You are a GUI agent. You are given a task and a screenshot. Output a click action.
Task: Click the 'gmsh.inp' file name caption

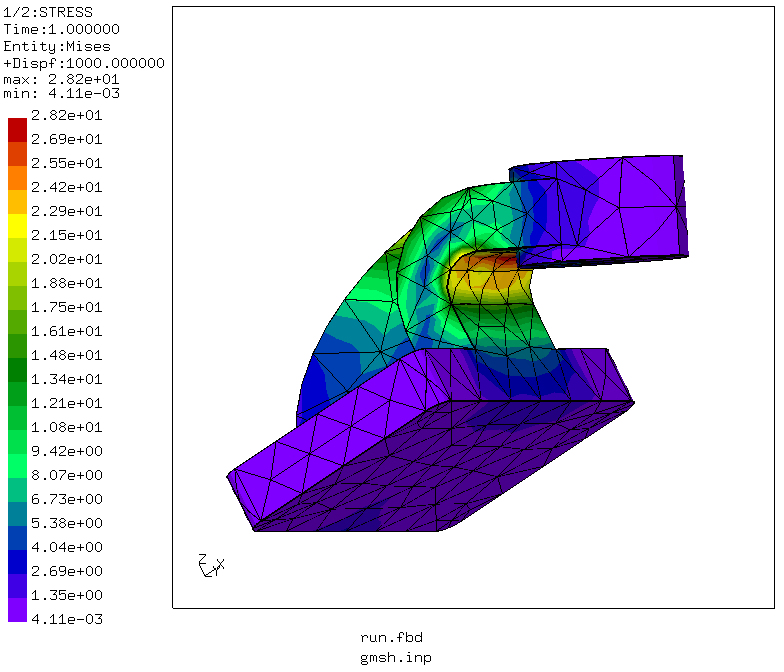[x=396, y=658]
